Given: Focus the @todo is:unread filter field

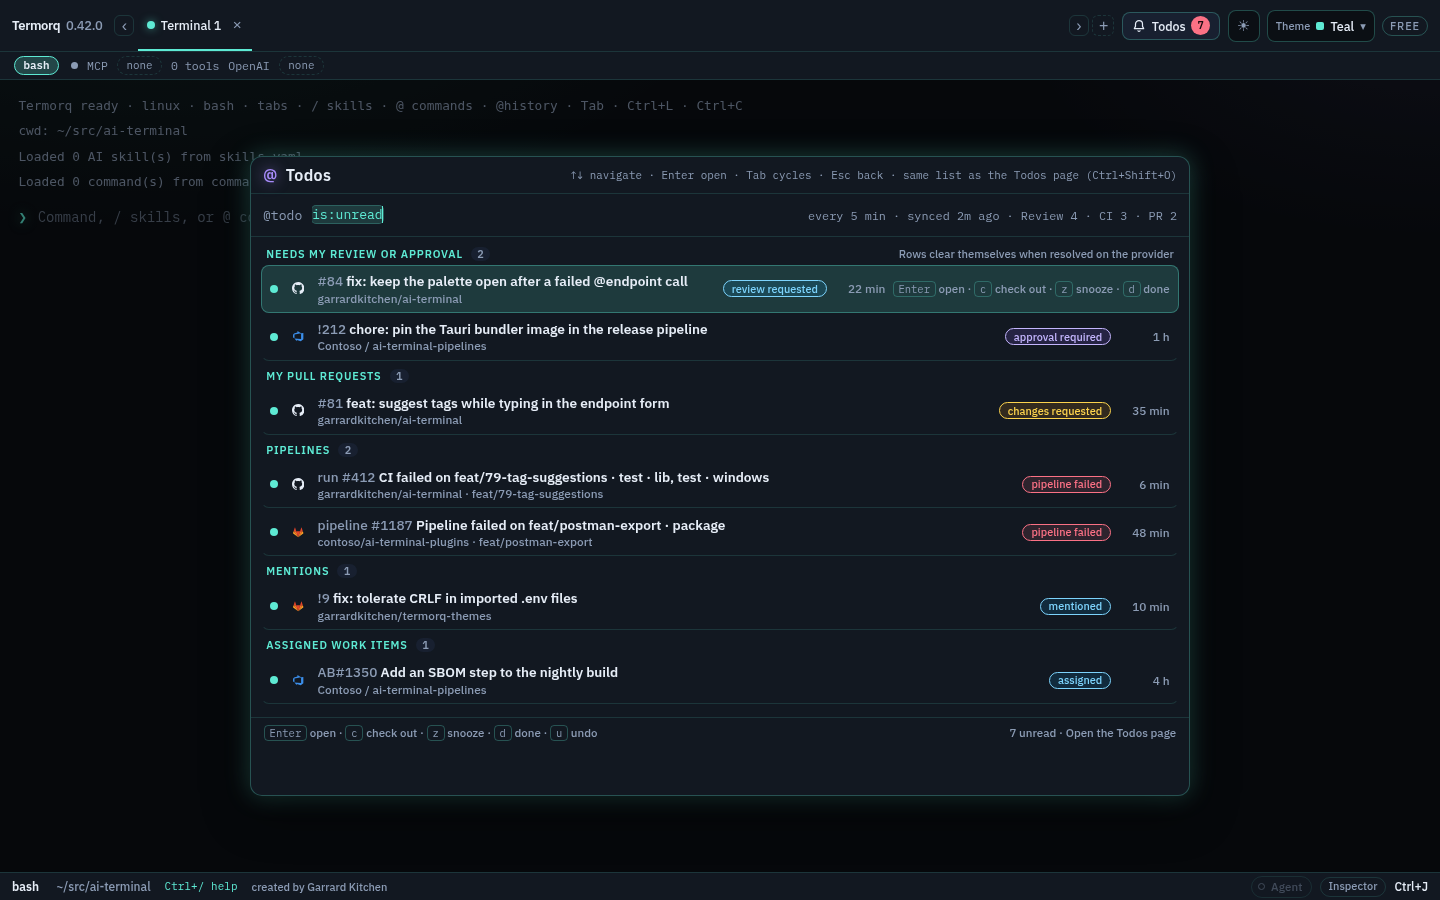Looking at the screenshot, I should point(348,215).
